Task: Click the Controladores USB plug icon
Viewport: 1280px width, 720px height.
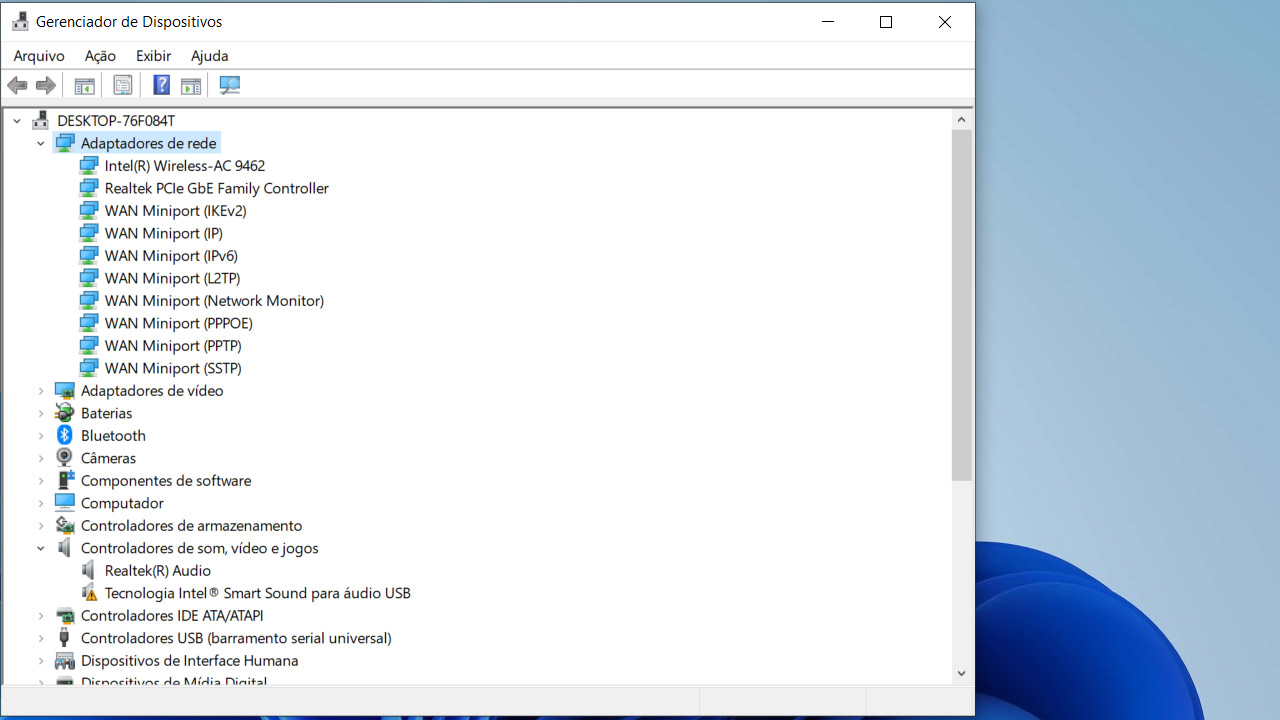Action: (65, 638)
